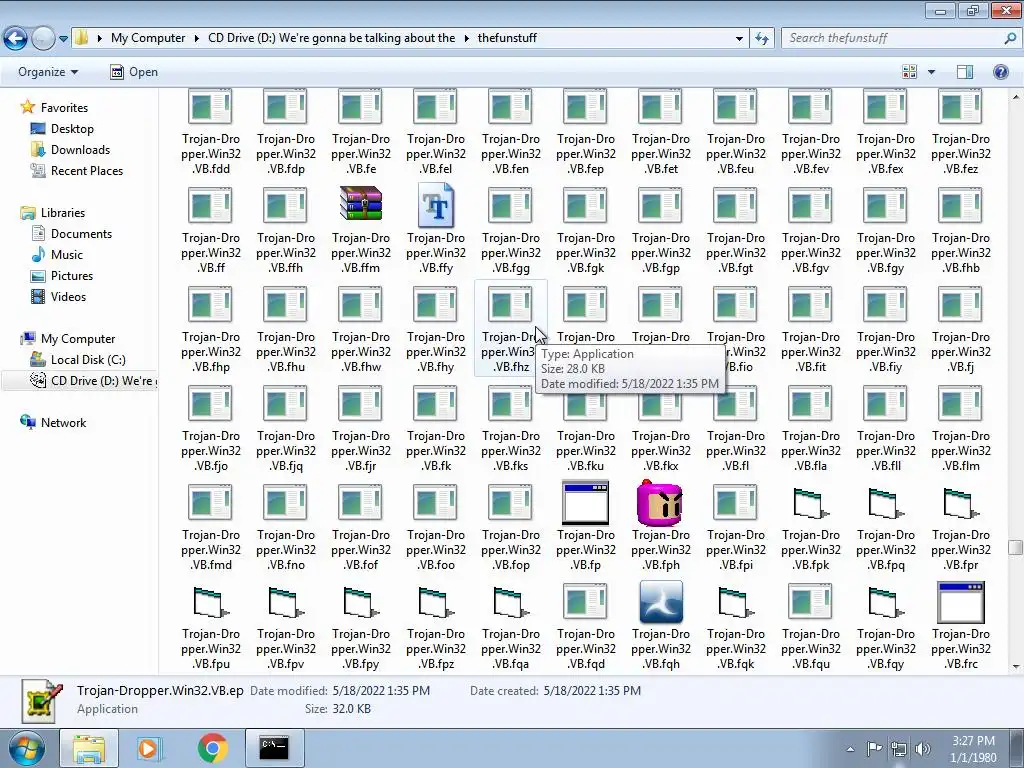Image resolution: width=1024 pixels, height=768 pixels.
Task: Click the scrollbar up arrow
Action: 1016,97
